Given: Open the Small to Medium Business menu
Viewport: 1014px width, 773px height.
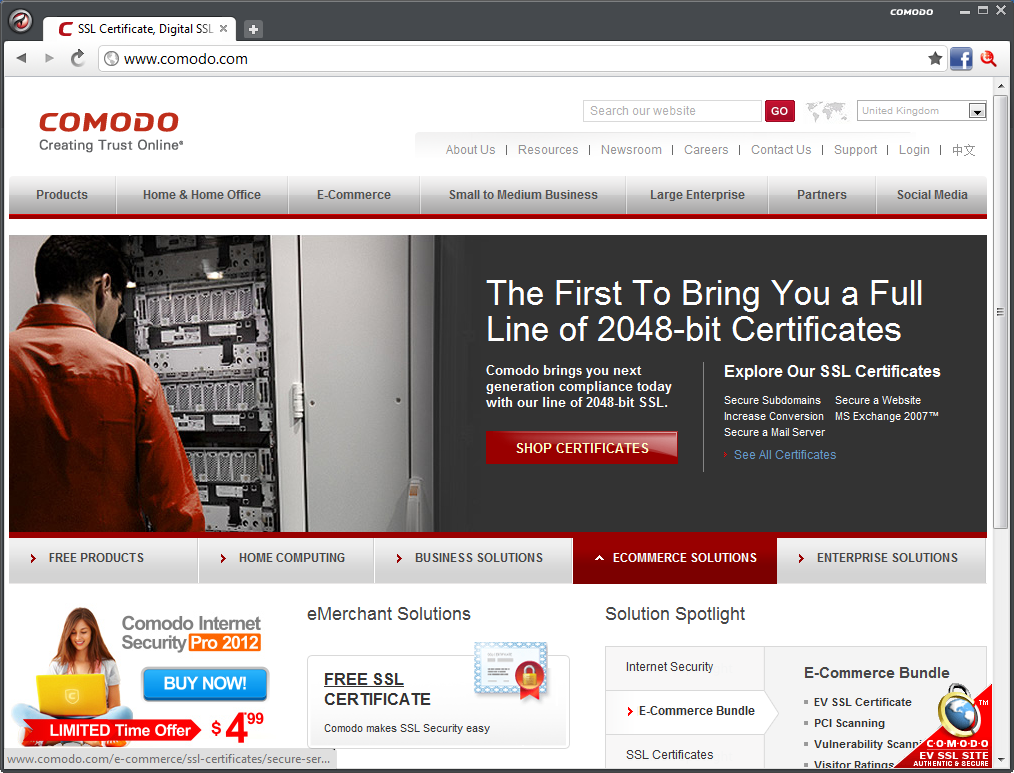Looking at the screenshot, I should pyautogui.click(x=523, y=195).
